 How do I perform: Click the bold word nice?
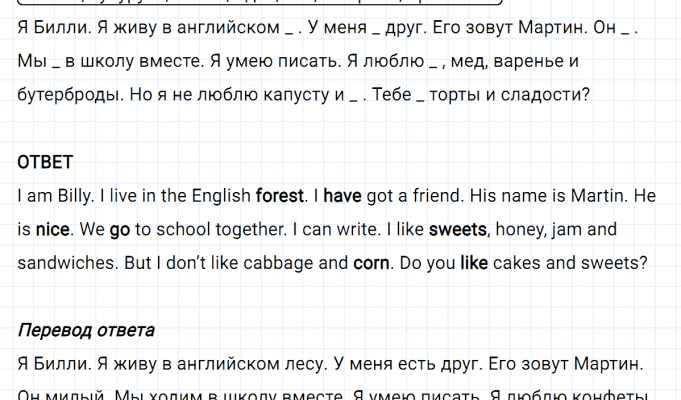(x=52, y=230)
